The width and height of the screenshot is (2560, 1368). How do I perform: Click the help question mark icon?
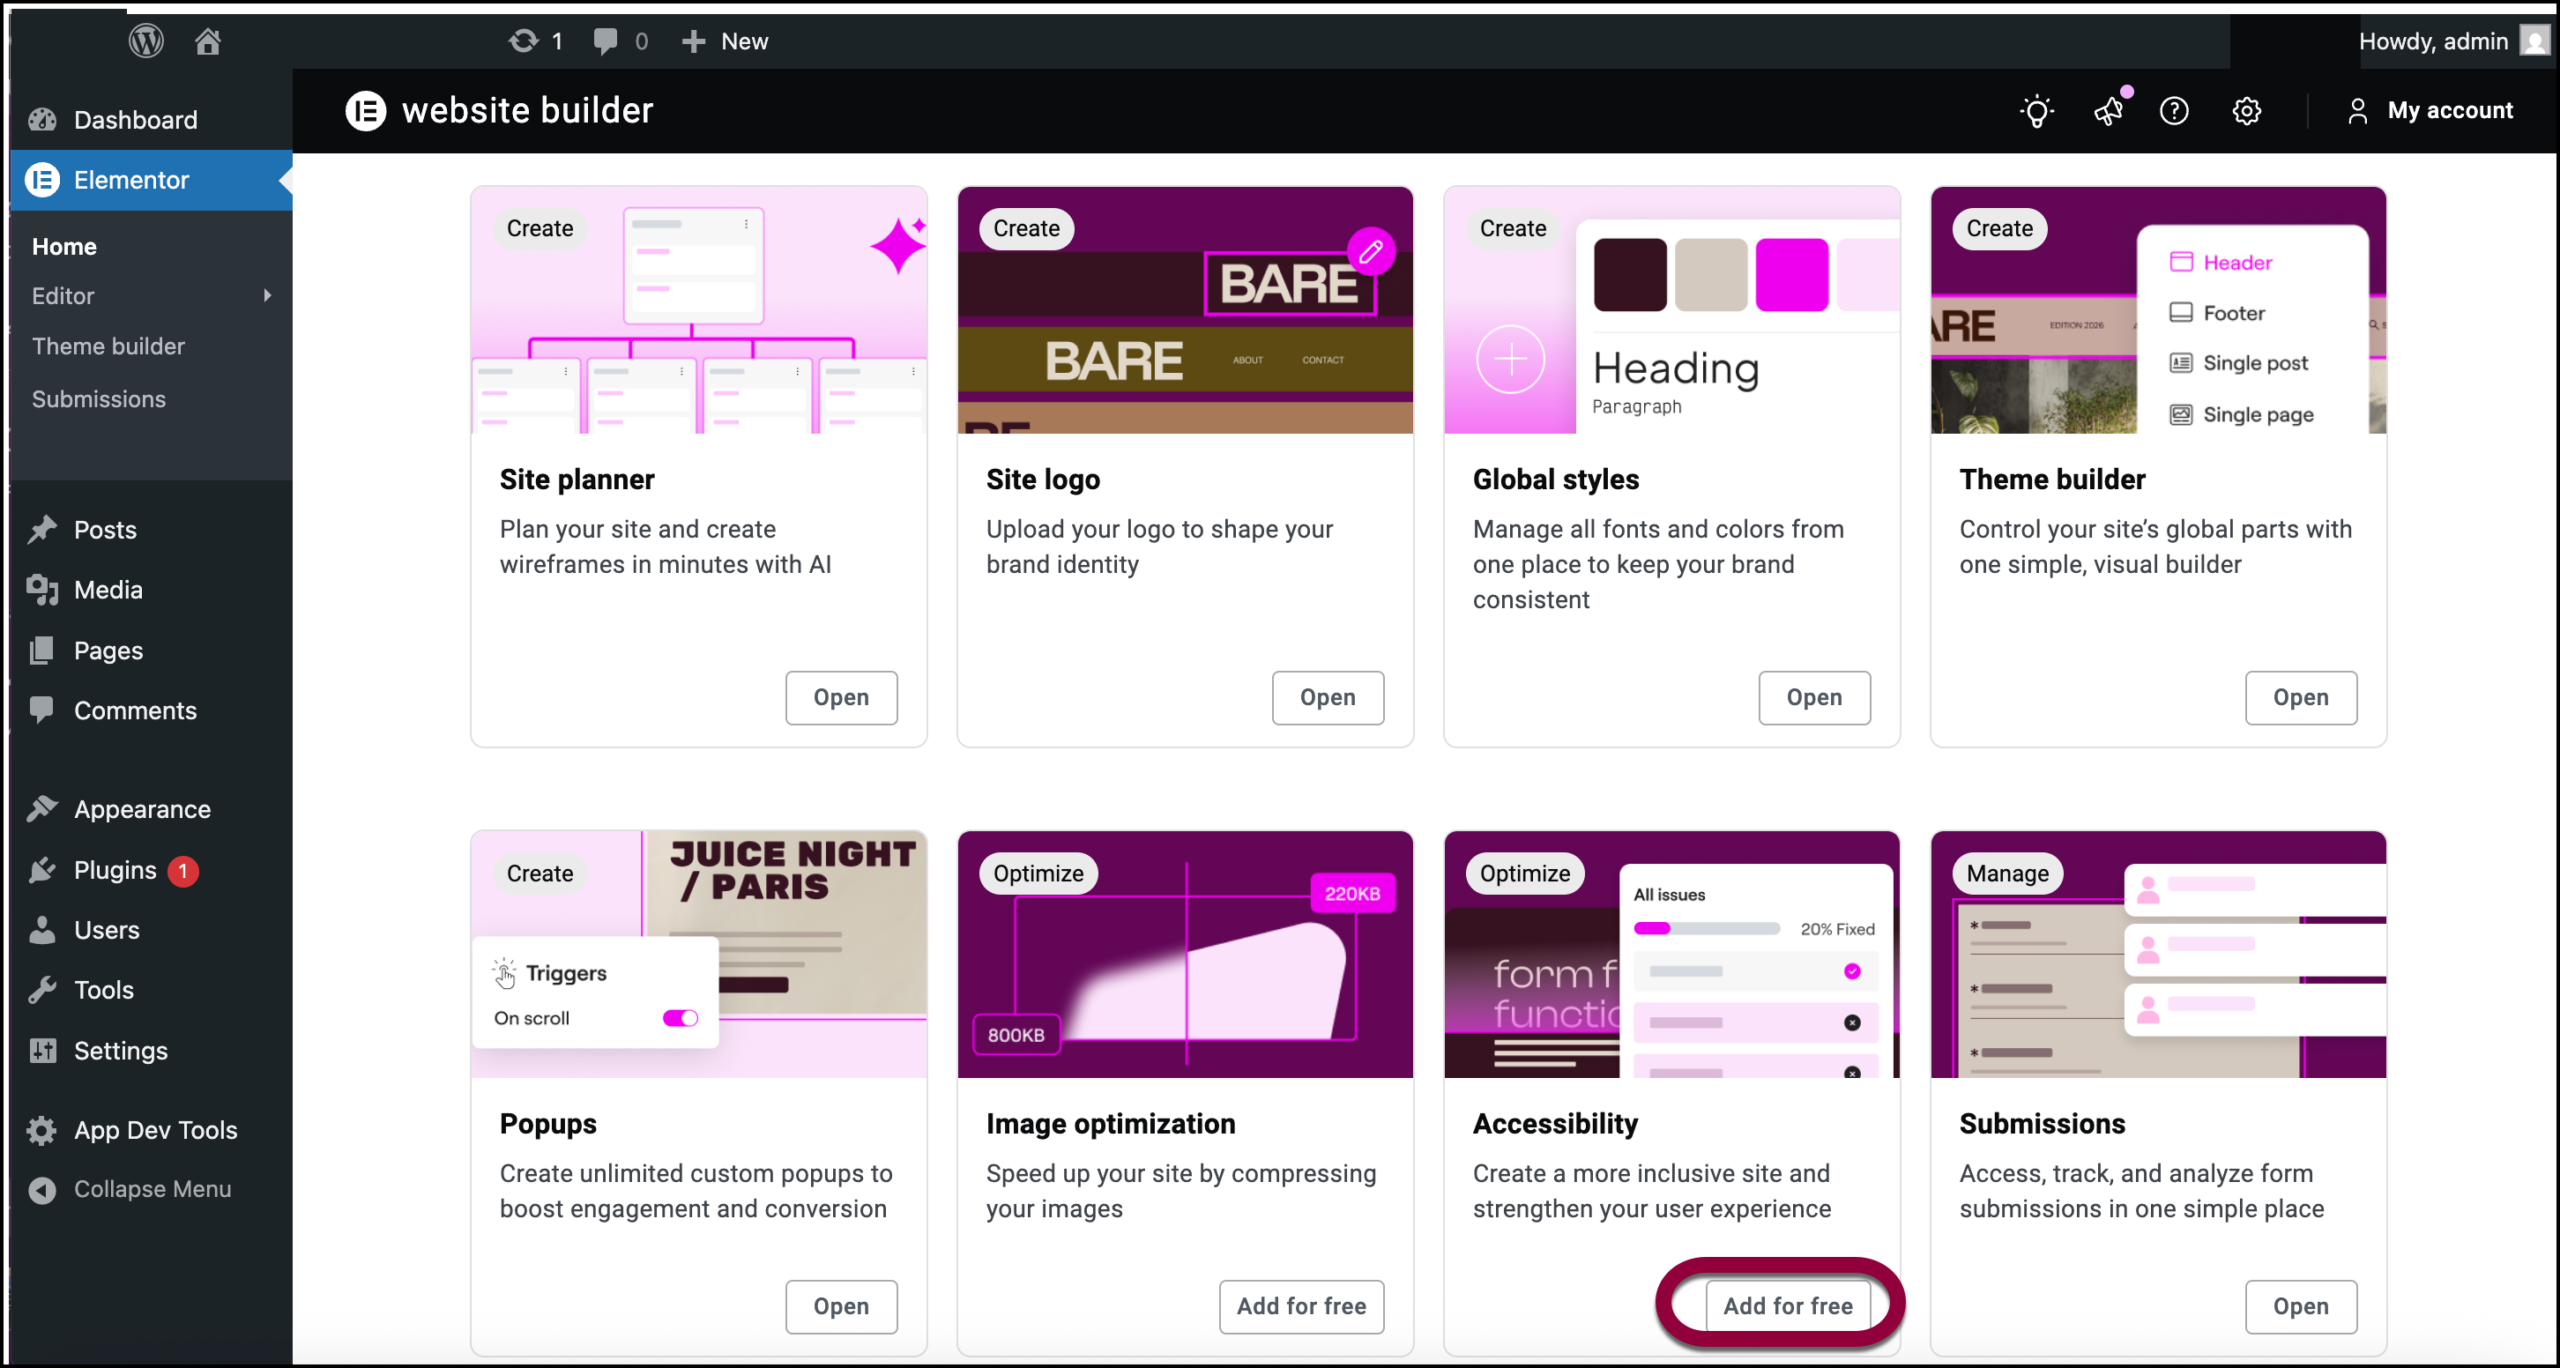click(2174, 111)
